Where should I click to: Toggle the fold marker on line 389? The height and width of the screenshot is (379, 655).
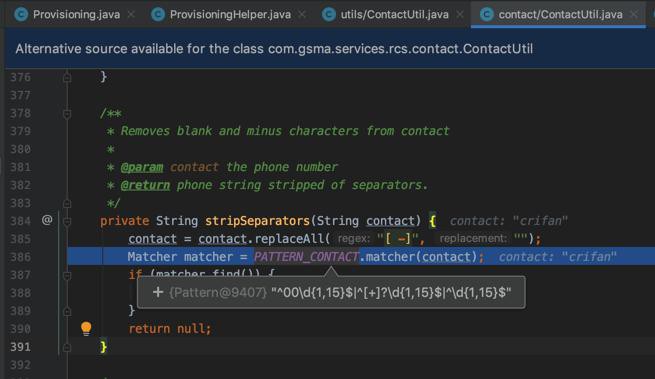pyautogui.click(x=67, y=311)
